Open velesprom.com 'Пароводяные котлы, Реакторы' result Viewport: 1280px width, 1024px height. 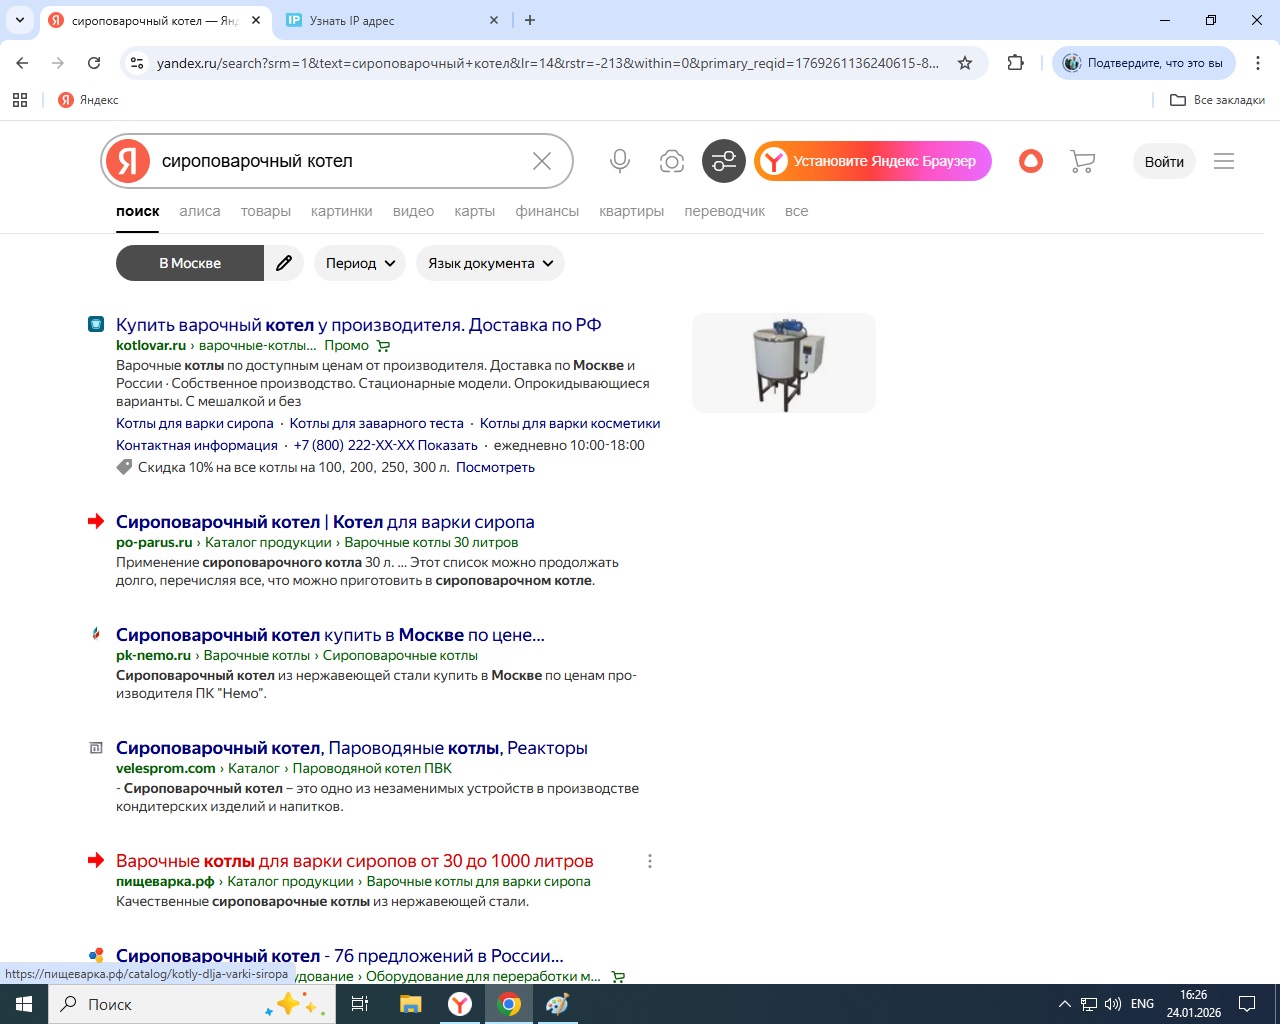[352, 748]
